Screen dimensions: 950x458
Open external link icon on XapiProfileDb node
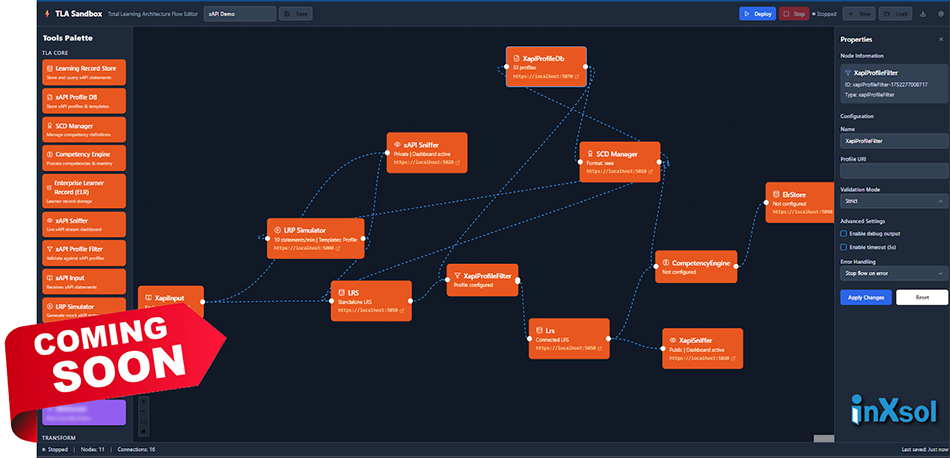pos(577,77)
